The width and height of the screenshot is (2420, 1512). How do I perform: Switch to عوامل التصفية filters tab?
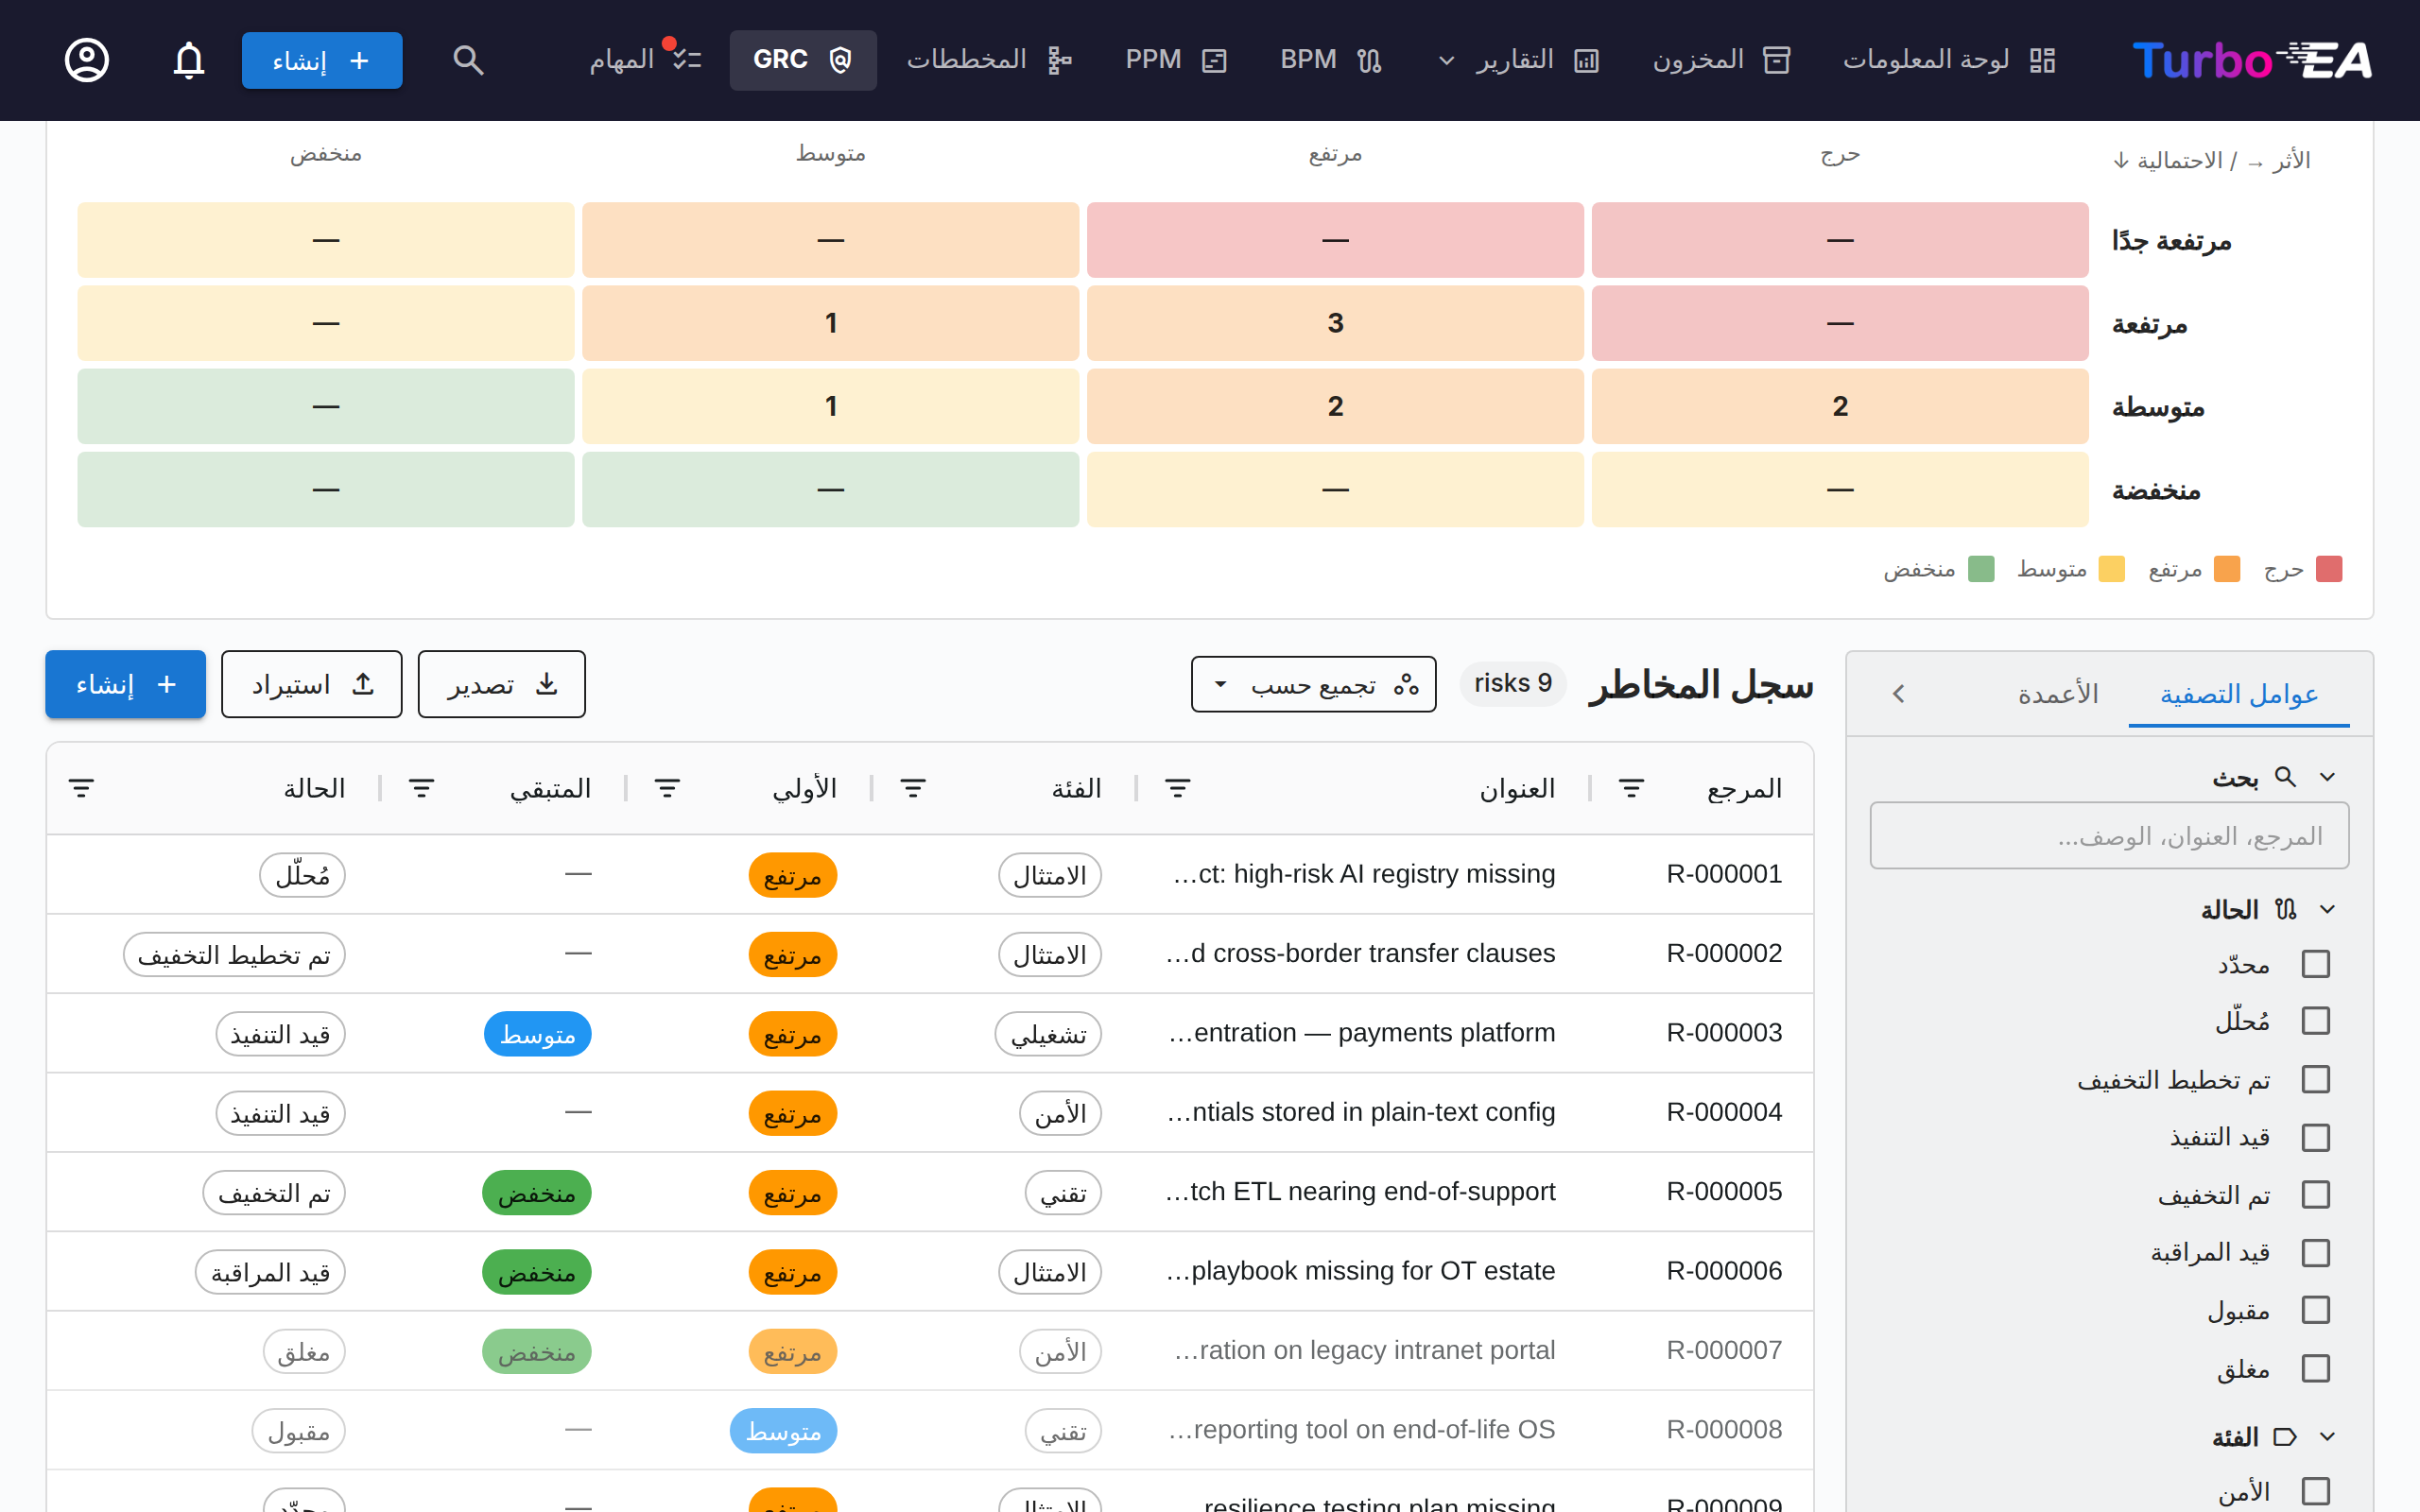coord(2239,694)
